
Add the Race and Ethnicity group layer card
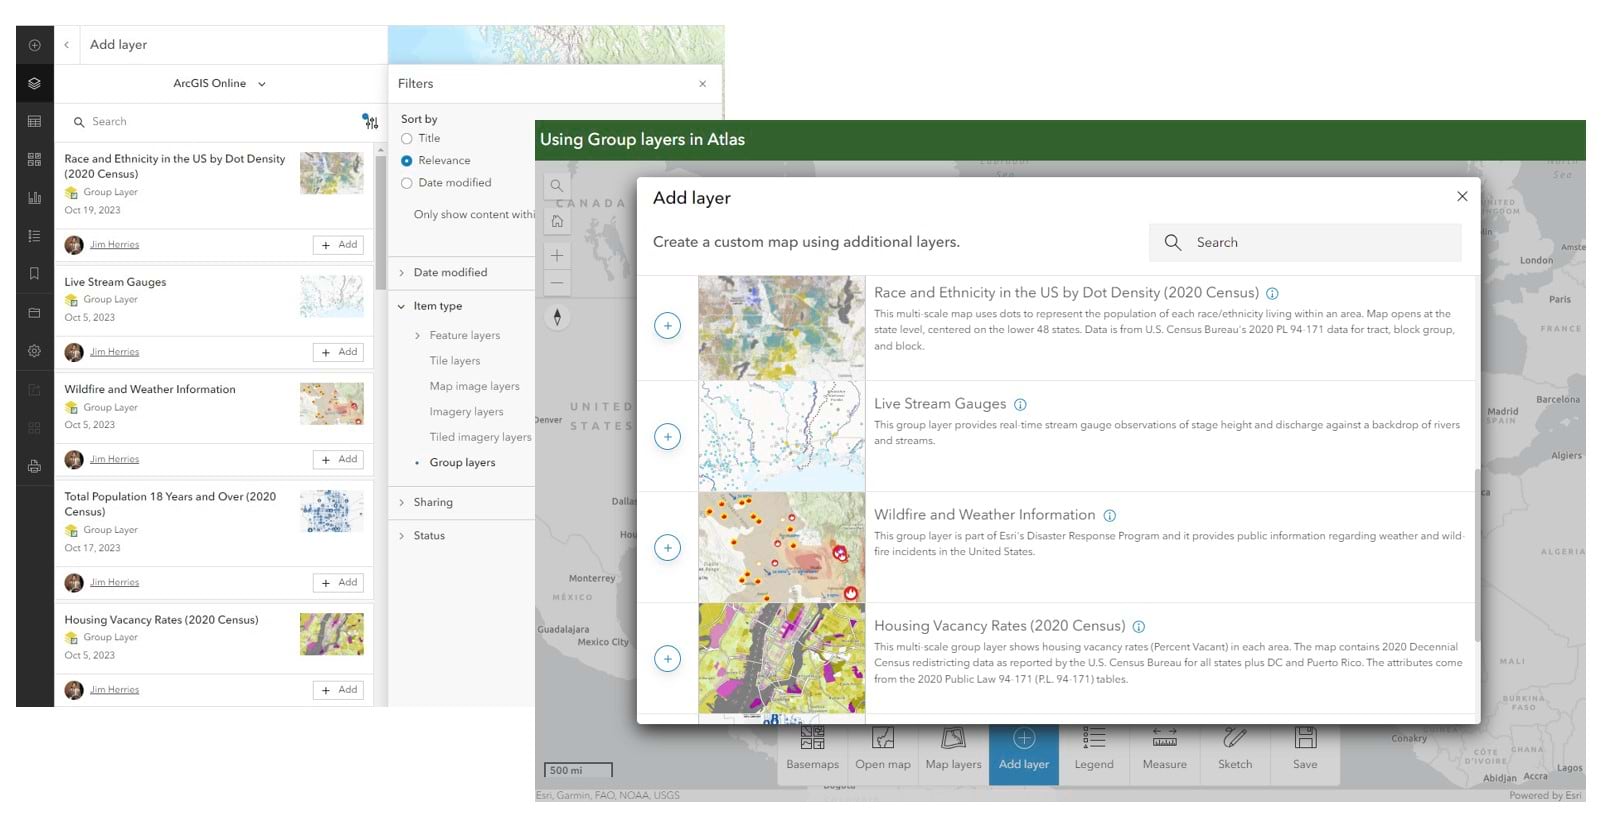click(x=338, y=245)
